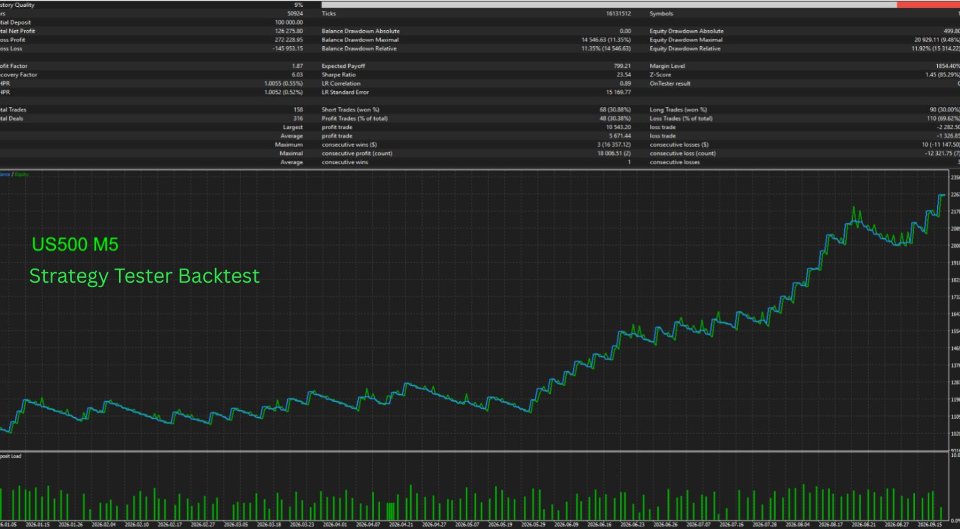Click the 2026.01.15 date on the chart axis
Image resolution: width=960 pixels, height=529 pixels.
click(x=39, y=525)
